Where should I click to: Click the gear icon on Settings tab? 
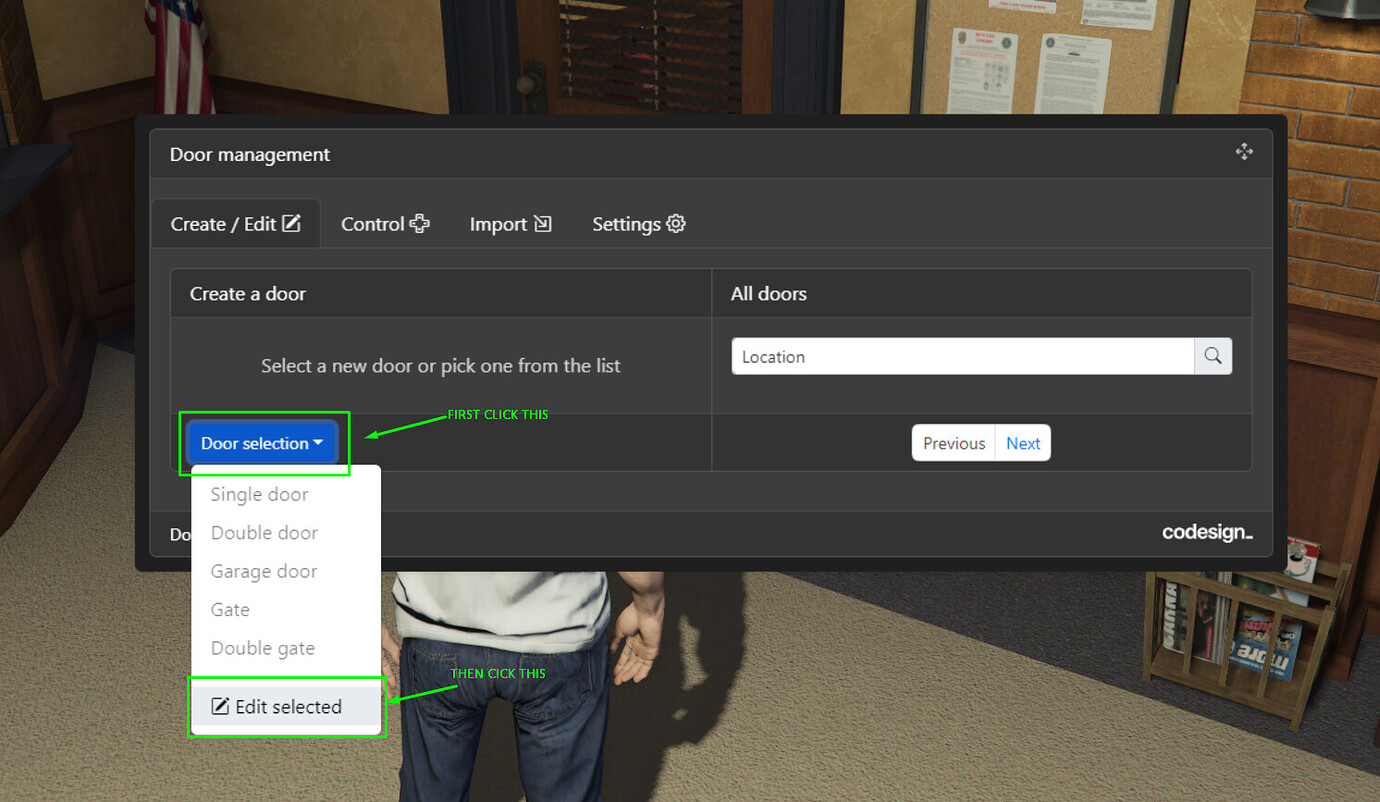[676, 224]
